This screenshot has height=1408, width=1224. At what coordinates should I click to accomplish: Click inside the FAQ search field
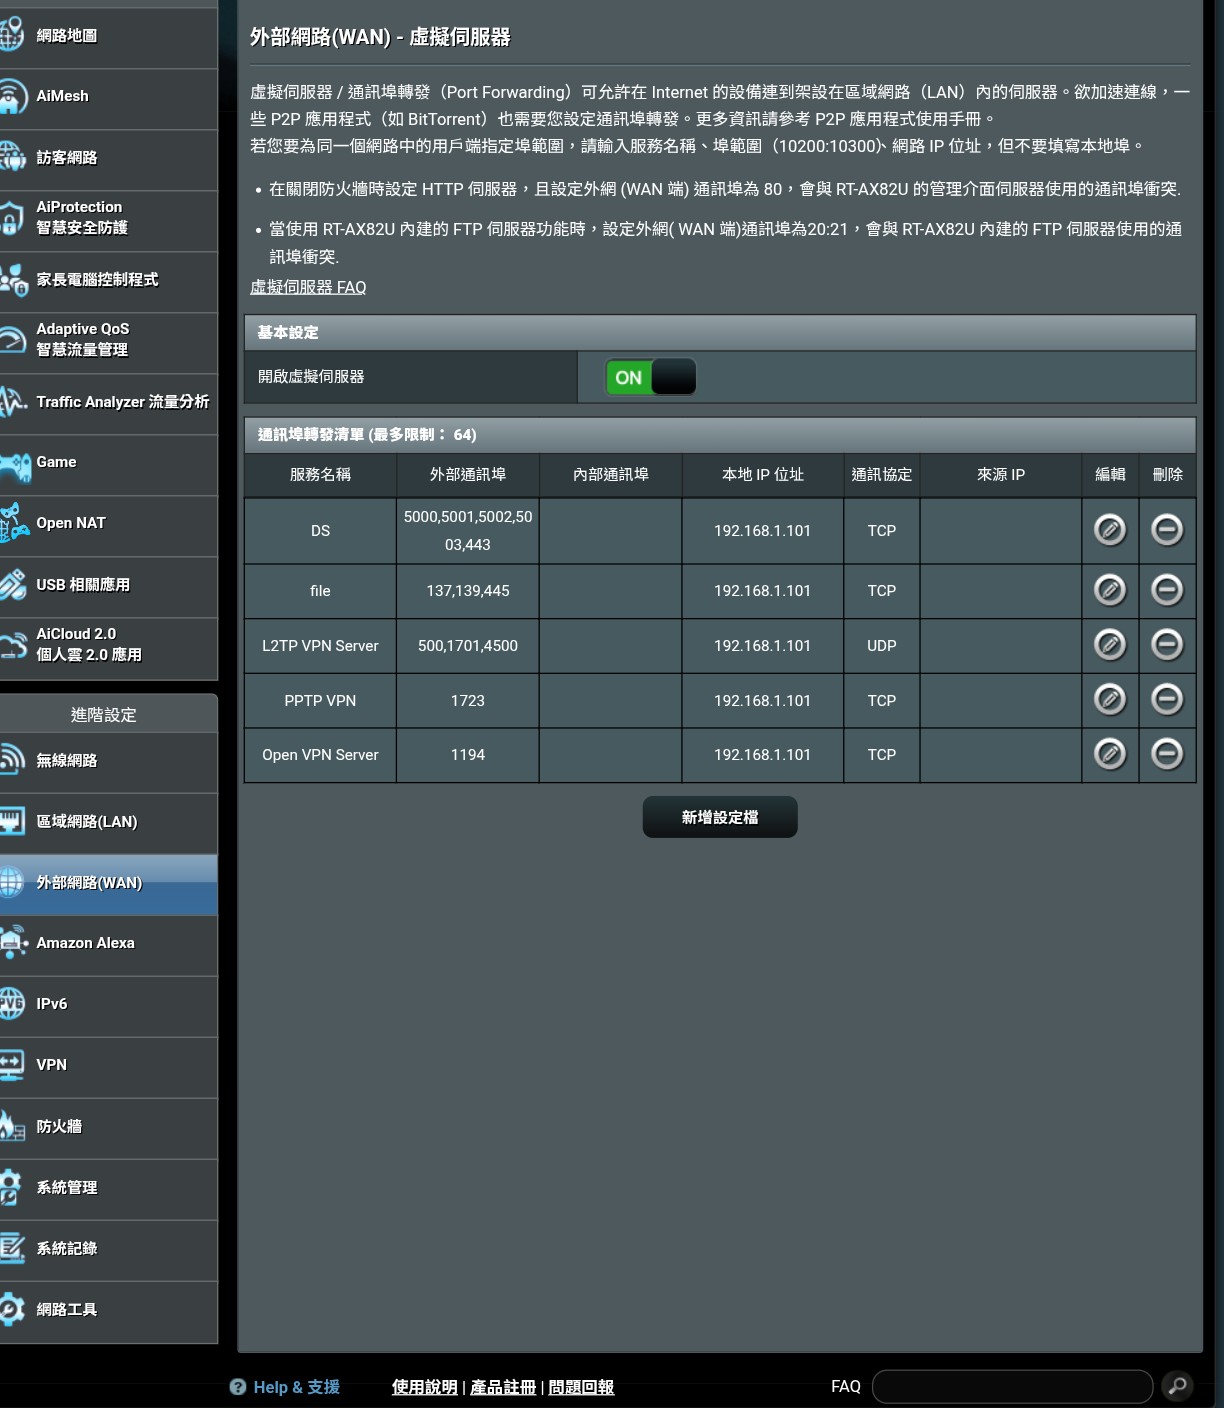pyautogui.click(x=1012, y=1386)
